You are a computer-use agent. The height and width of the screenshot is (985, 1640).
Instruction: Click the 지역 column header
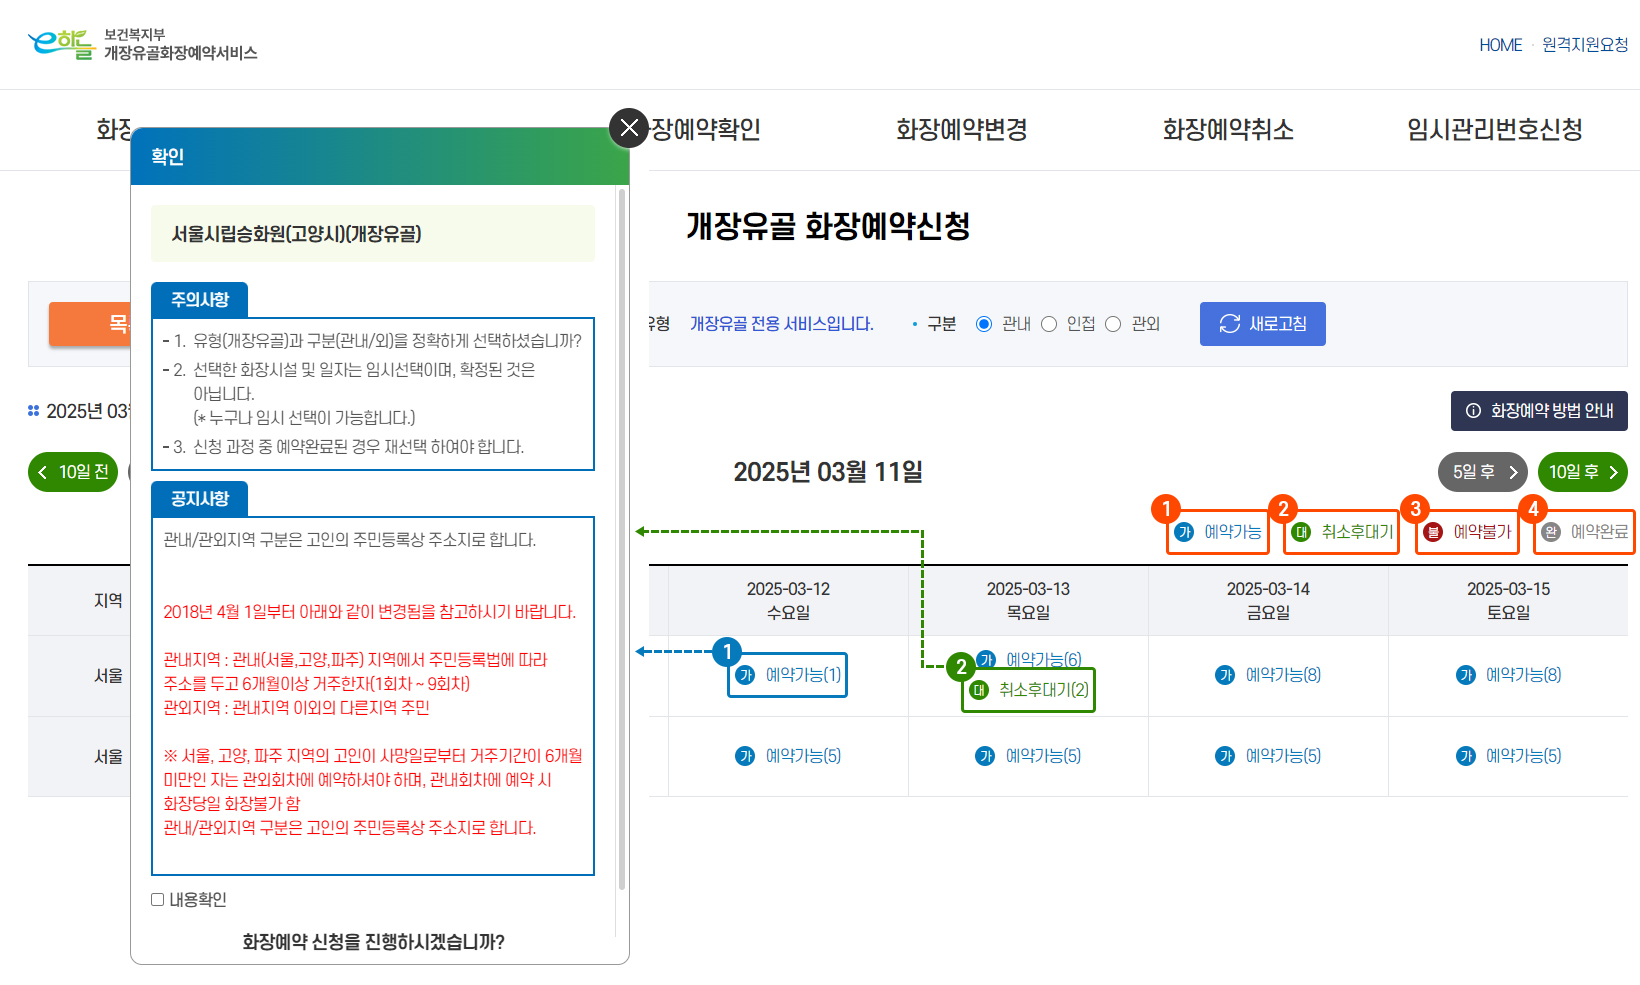click(x=108, y=600)
